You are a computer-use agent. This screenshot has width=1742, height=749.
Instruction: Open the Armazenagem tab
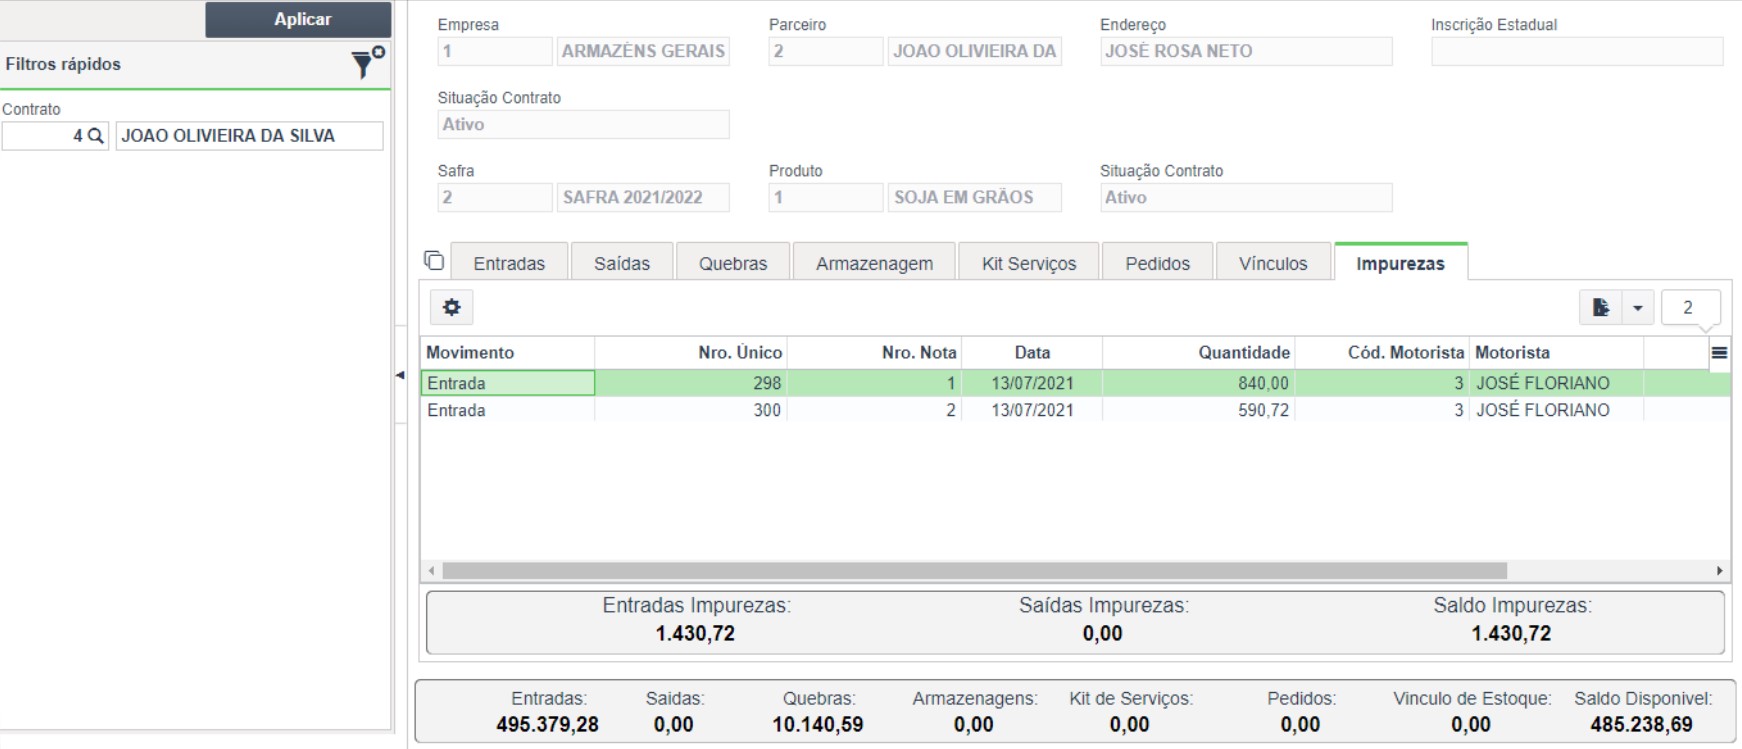pos(874,263)
